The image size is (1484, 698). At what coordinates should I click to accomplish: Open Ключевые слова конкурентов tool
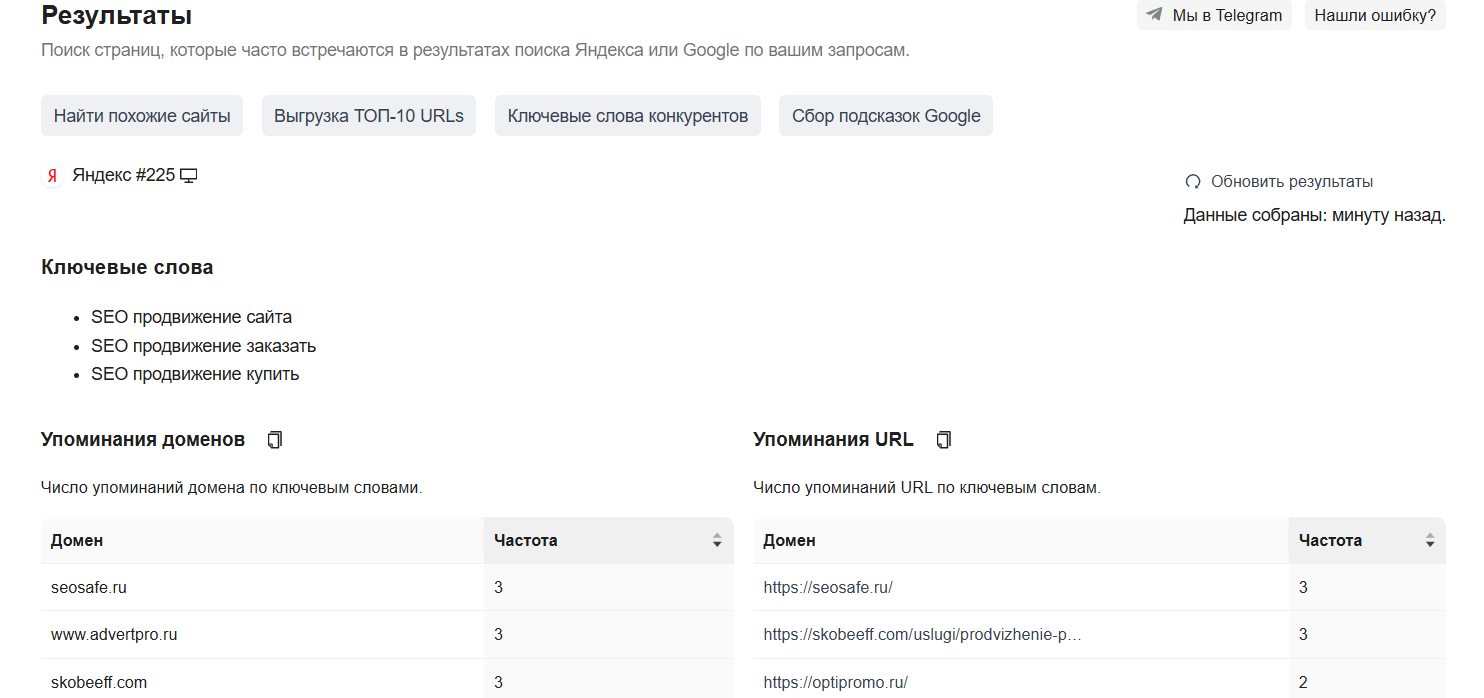[628, 116]
